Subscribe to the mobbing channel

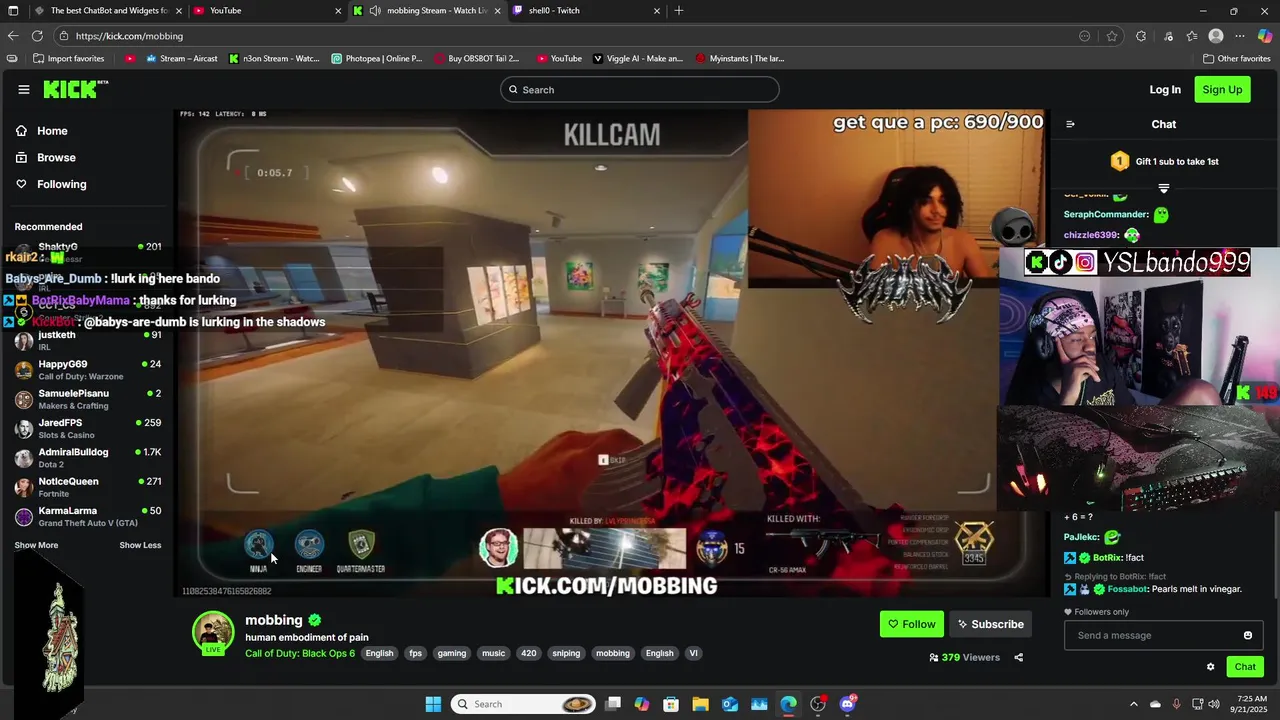point(990,624)
